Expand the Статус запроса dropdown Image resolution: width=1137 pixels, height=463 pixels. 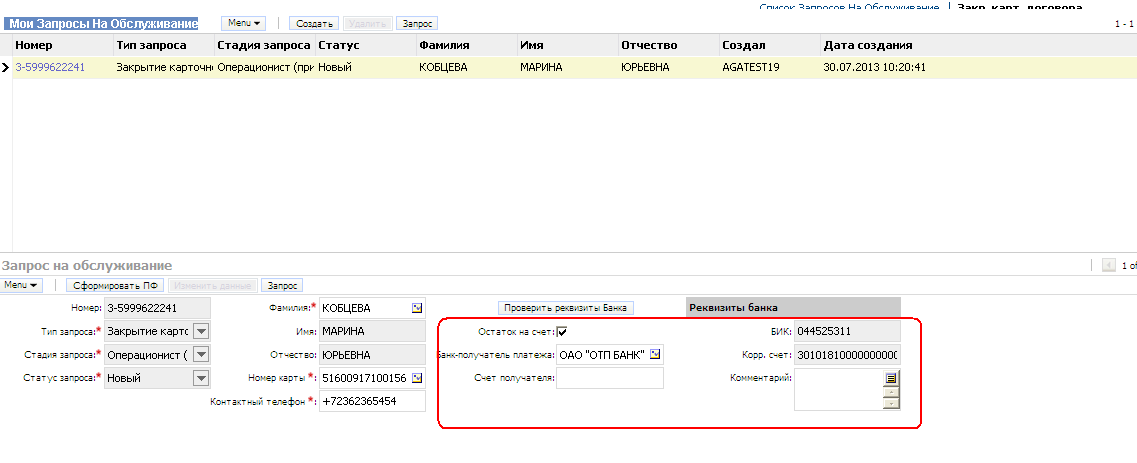click(202, 378)
